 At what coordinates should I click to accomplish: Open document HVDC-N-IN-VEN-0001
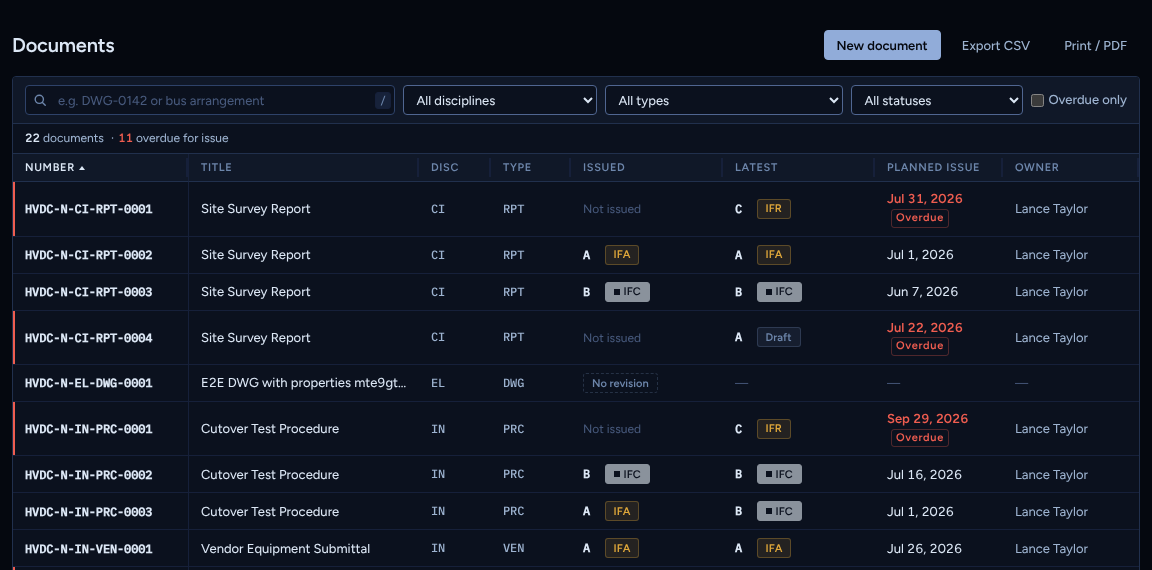[88, 549]
